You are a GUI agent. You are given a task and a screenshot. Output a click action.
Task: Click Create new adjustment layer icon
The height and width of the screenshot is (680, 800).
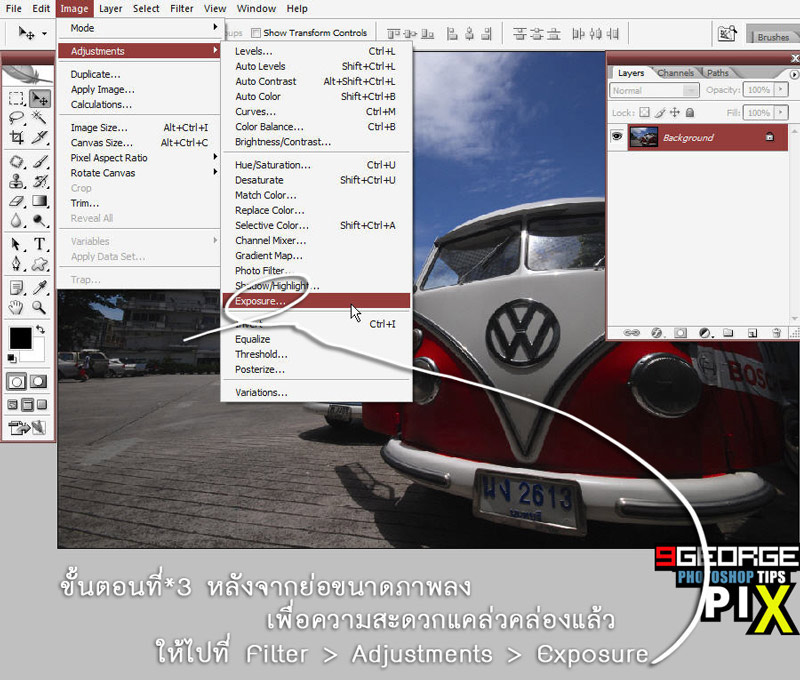[705, 333]
